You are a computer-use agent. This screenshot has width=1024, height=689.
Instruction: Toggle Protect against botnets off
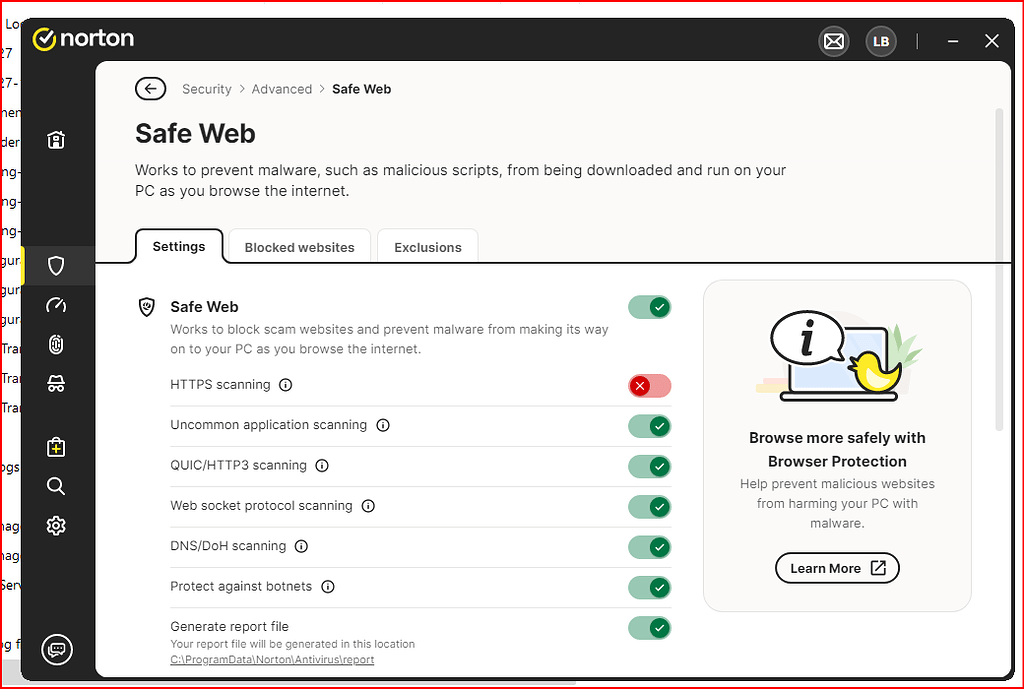649,587
